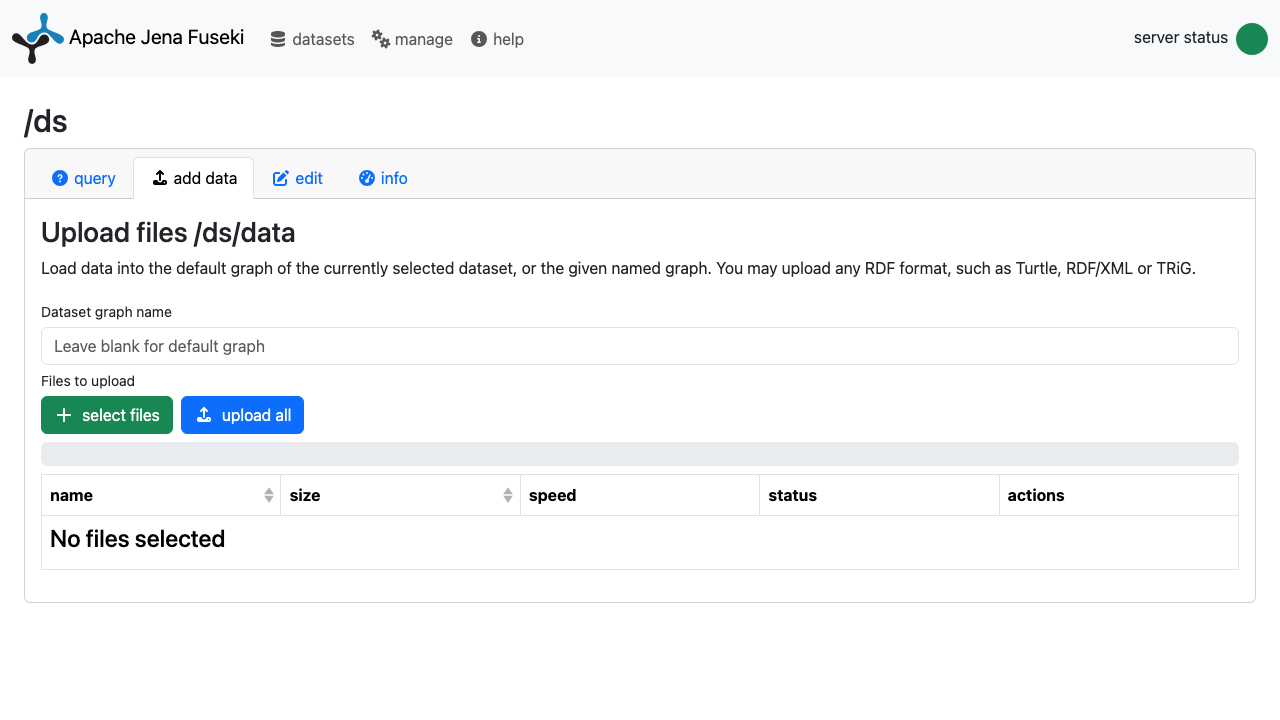Viewport: 1280px width, 720px height.
Task: Click the add data upload icon
Action: click(160, 178)
